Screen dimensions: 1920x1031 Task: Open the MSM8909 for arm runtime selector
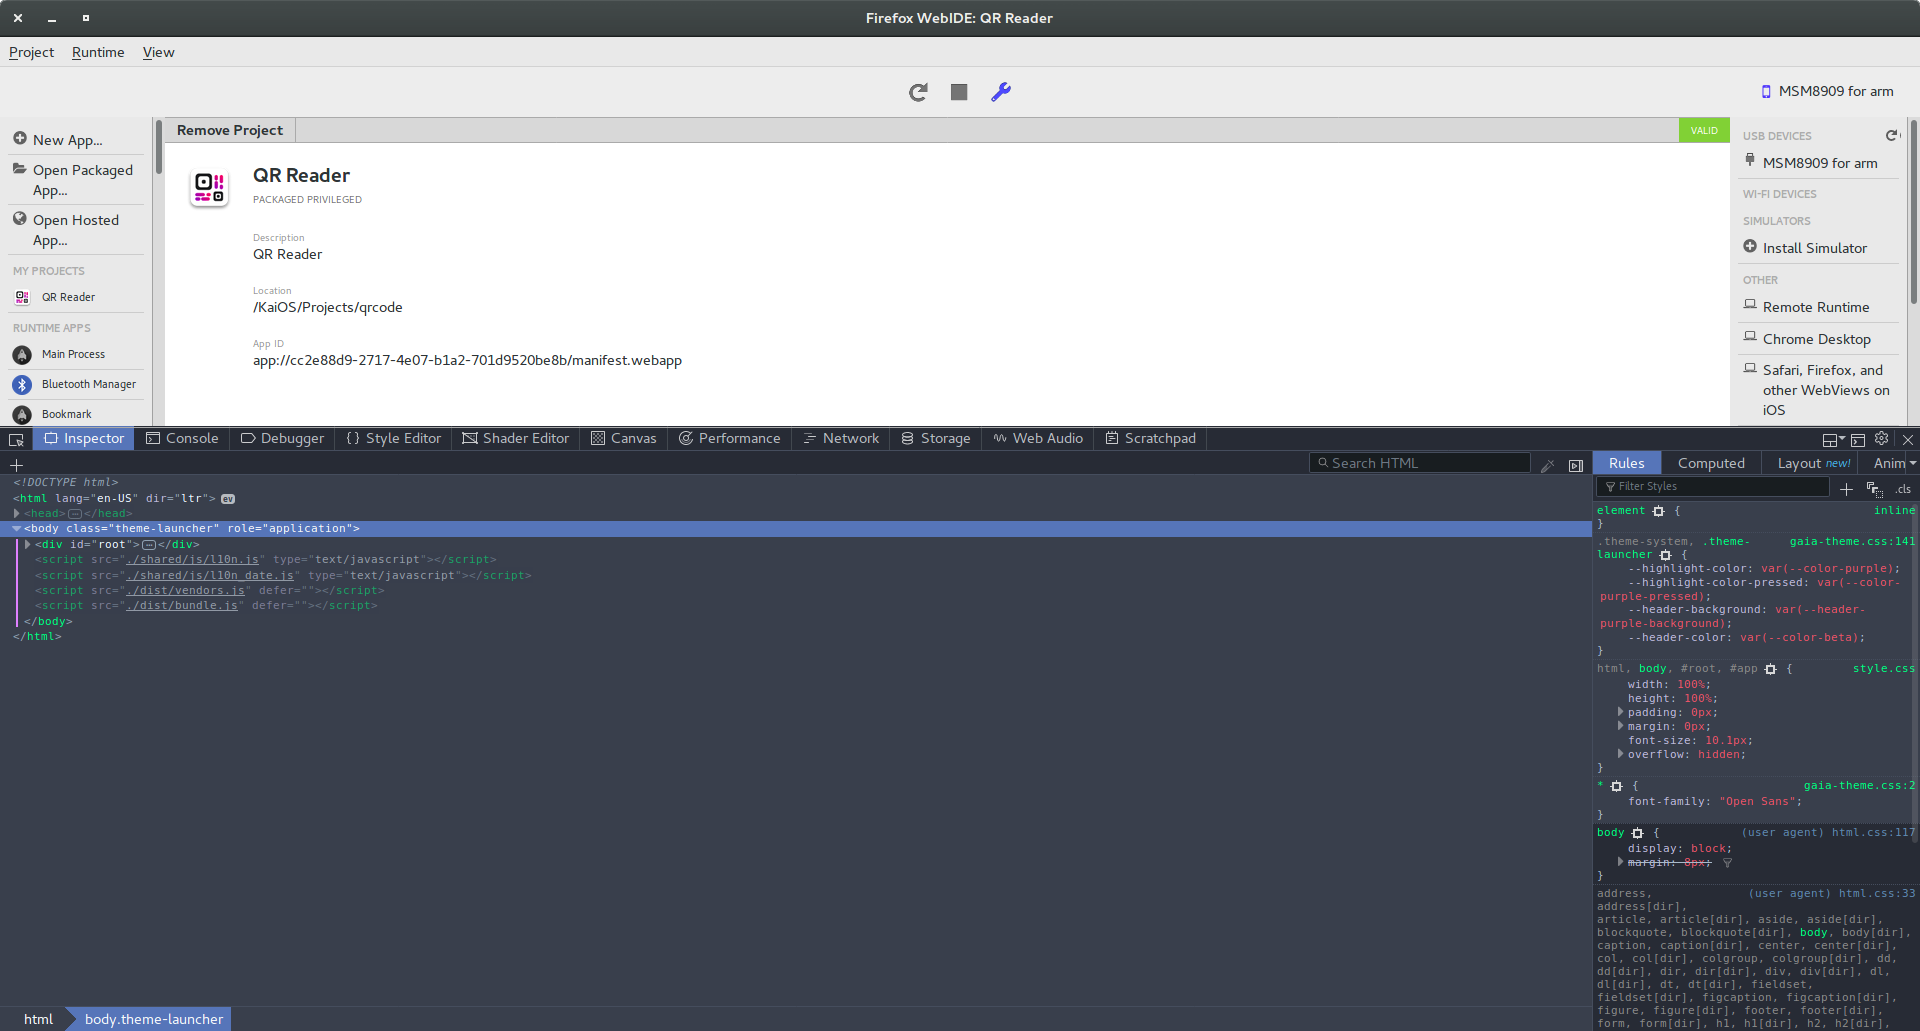(1827, 91)
